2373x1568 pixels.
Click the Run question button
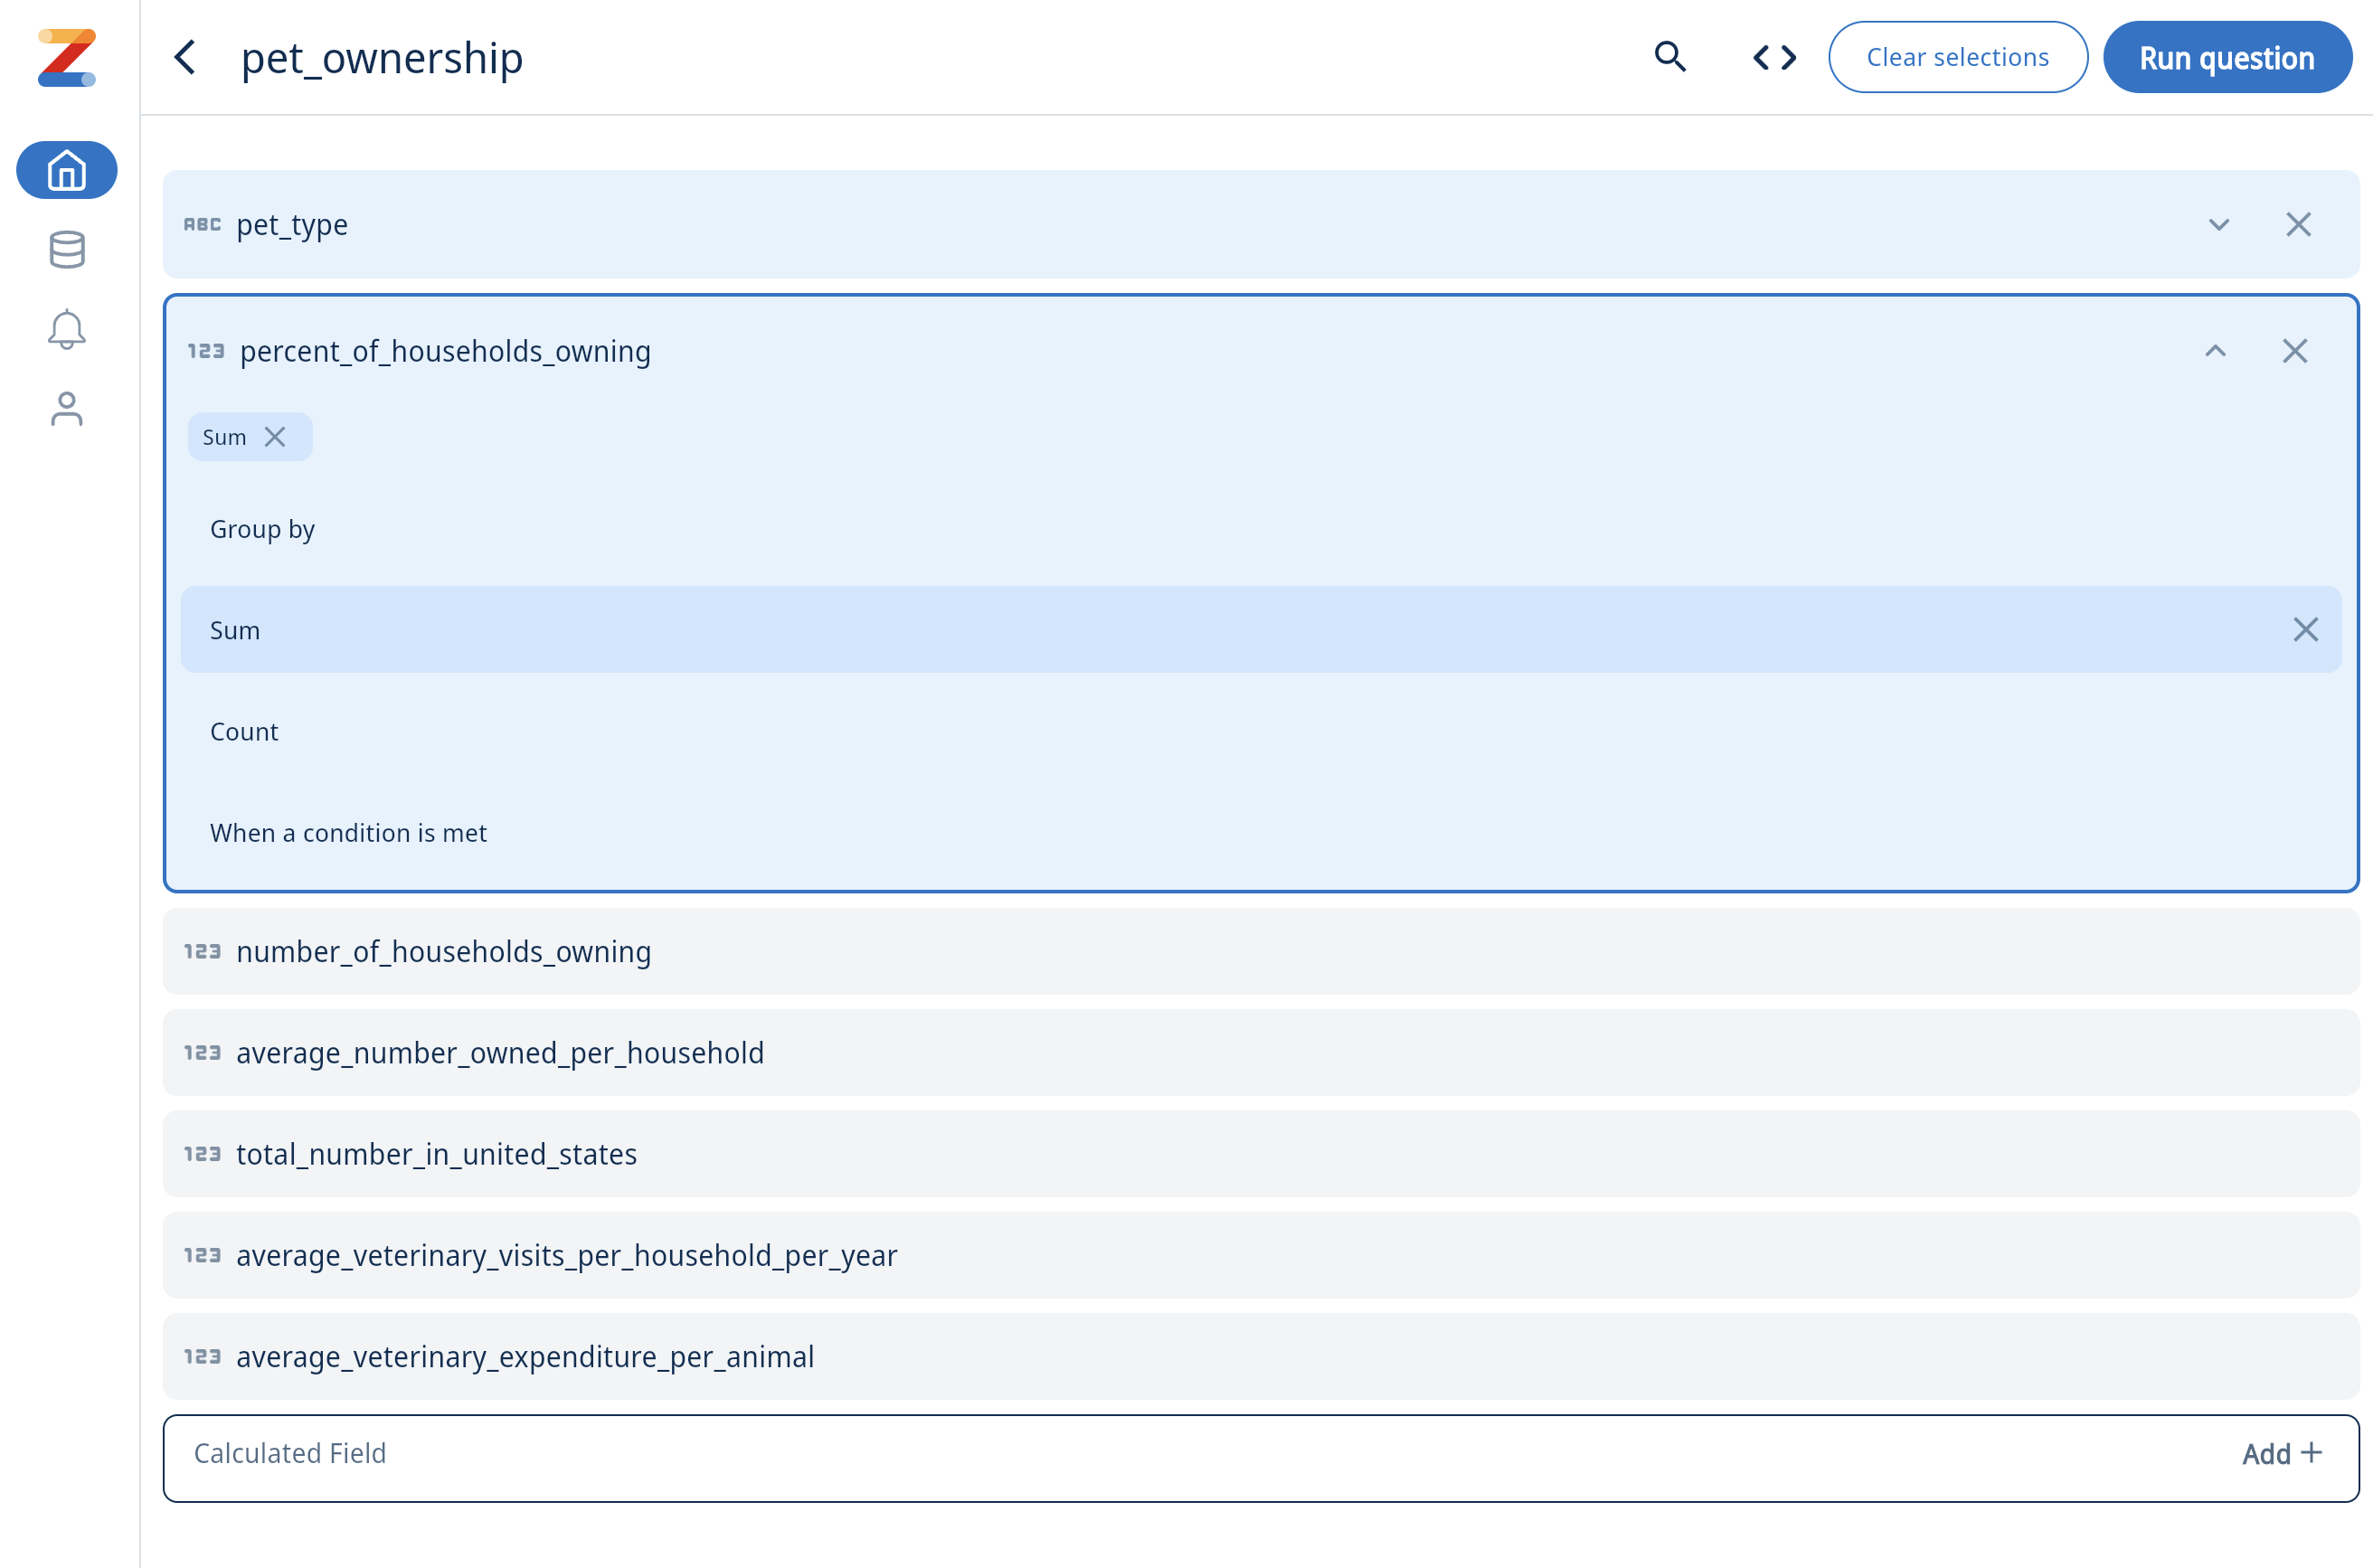pos(2227,57)
